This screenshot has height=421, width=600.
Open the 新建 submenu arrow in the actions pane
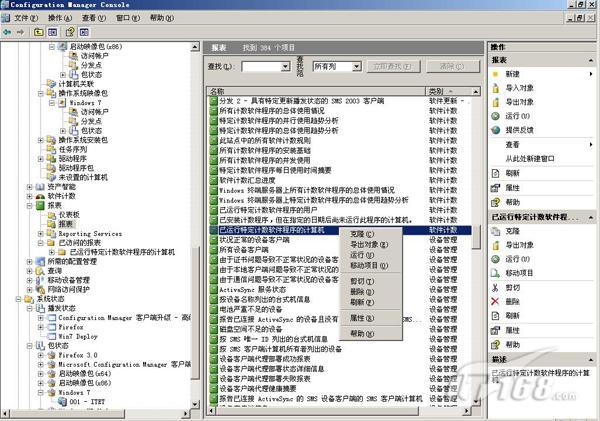click(591, 74)
